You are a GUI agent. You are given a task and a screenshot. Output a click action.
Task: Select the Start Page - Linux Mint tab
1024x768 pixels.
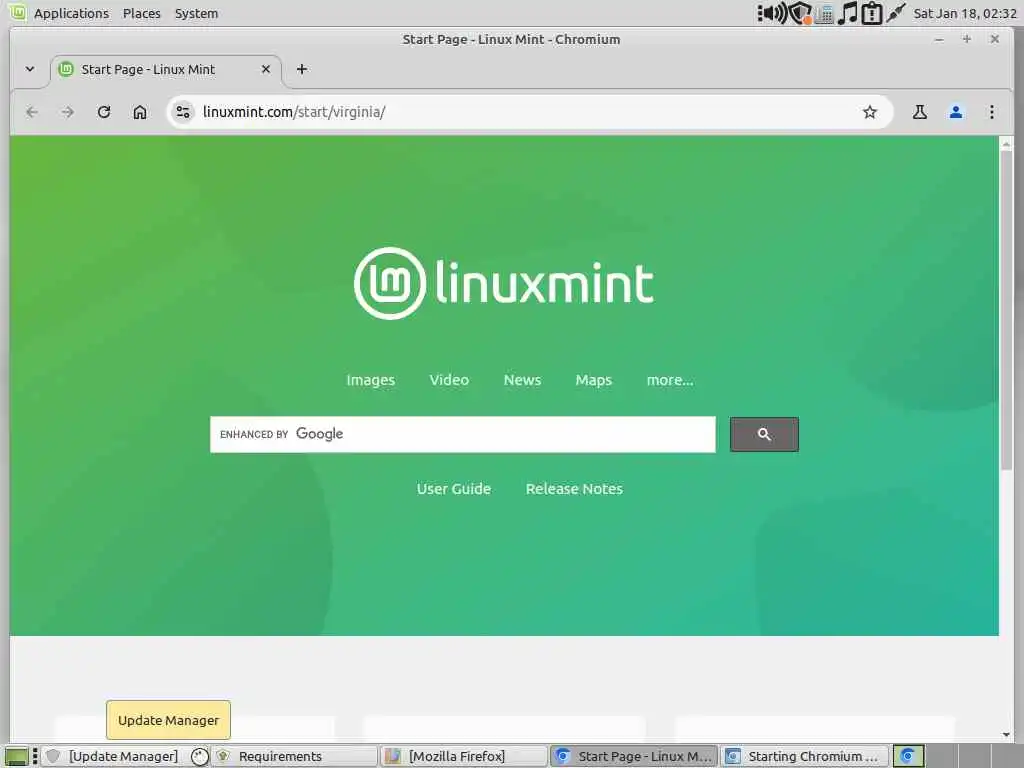click(x=165, y=71)
